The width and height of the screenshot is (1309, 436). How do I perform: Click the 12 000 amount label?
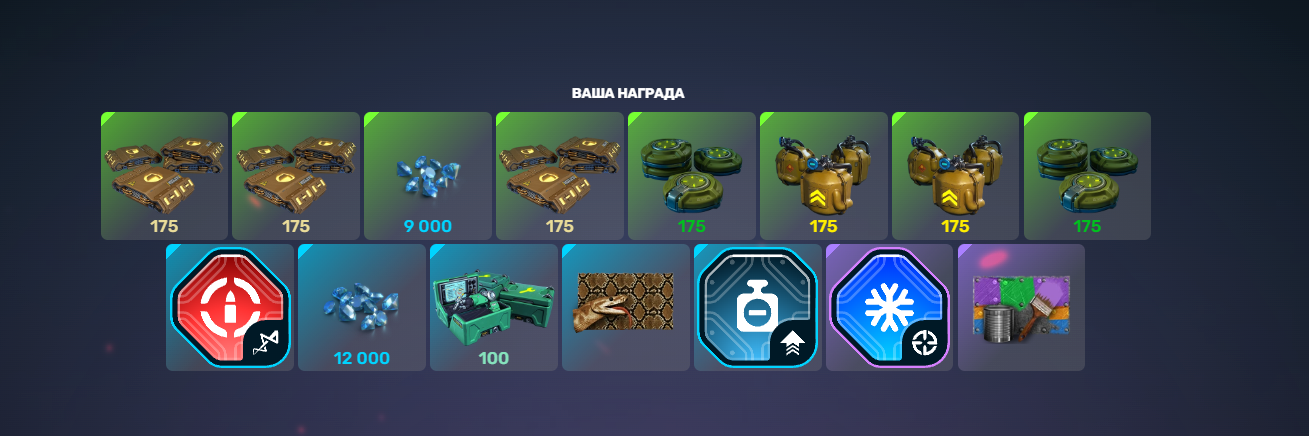pyautogui.click(x=362, y=358)
